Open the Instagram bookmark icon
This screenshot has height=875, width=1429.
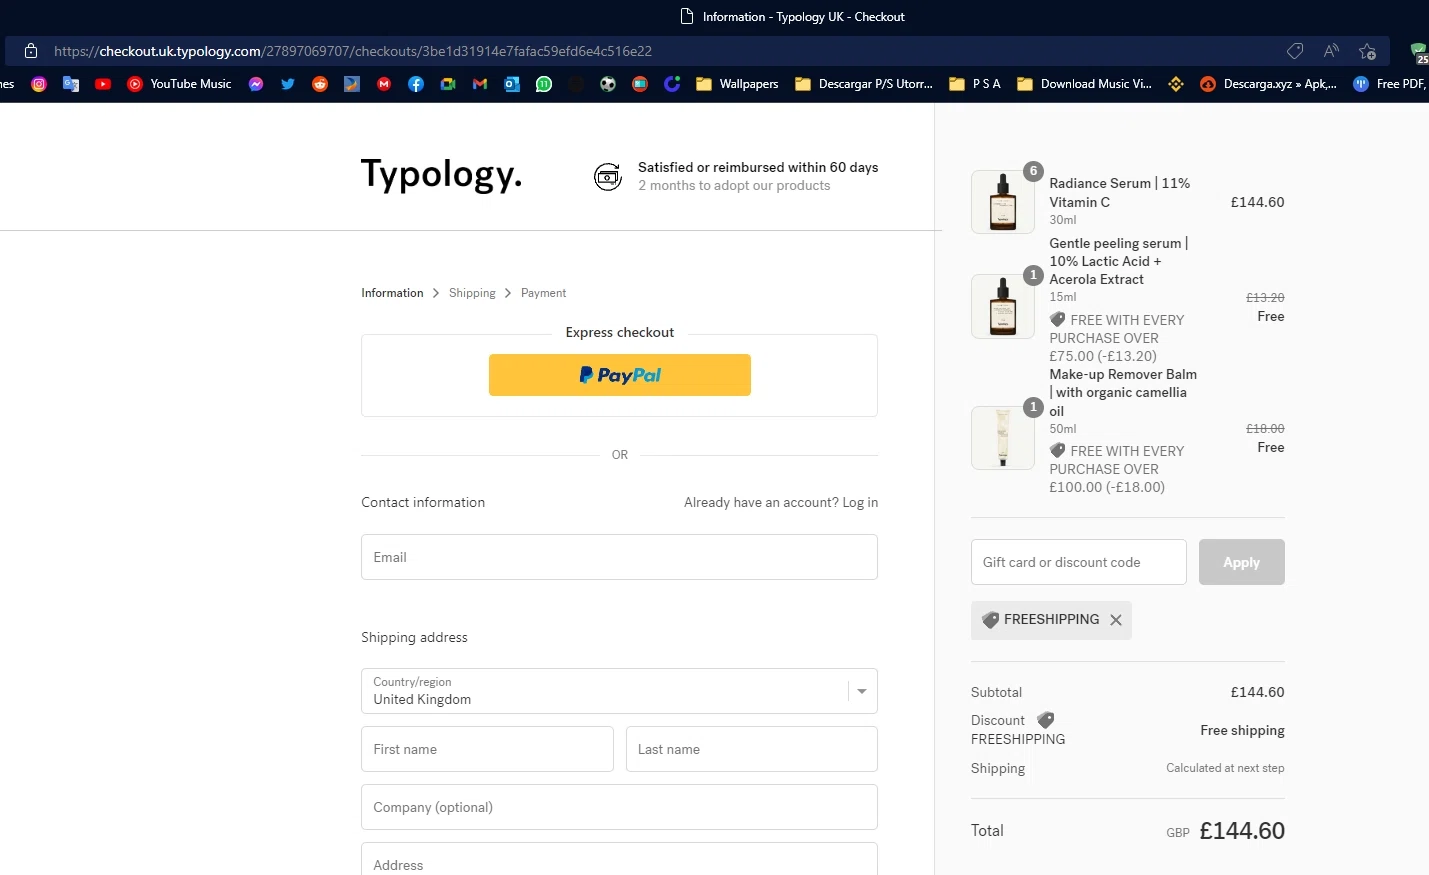[39, 84]
